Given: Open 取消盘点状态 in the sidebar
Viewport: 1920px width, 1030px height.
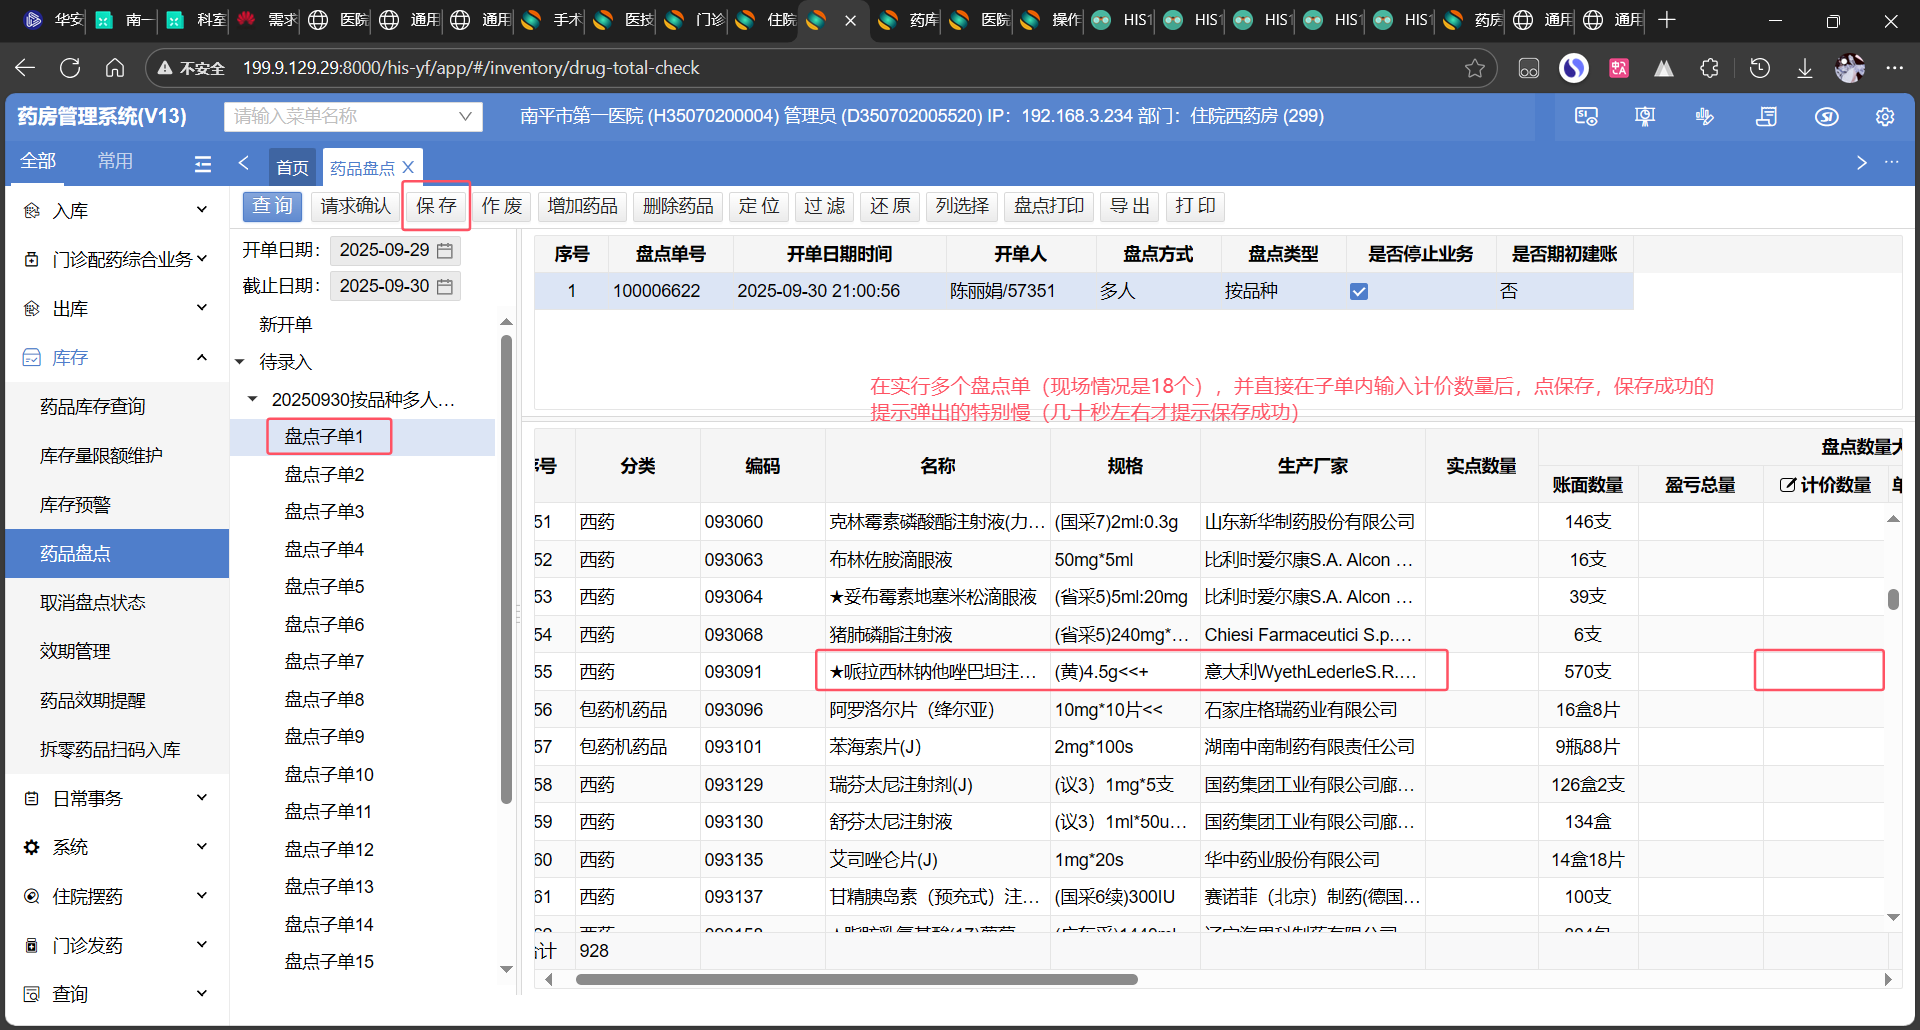Looking at the screenshot, I should click(93, 603).
